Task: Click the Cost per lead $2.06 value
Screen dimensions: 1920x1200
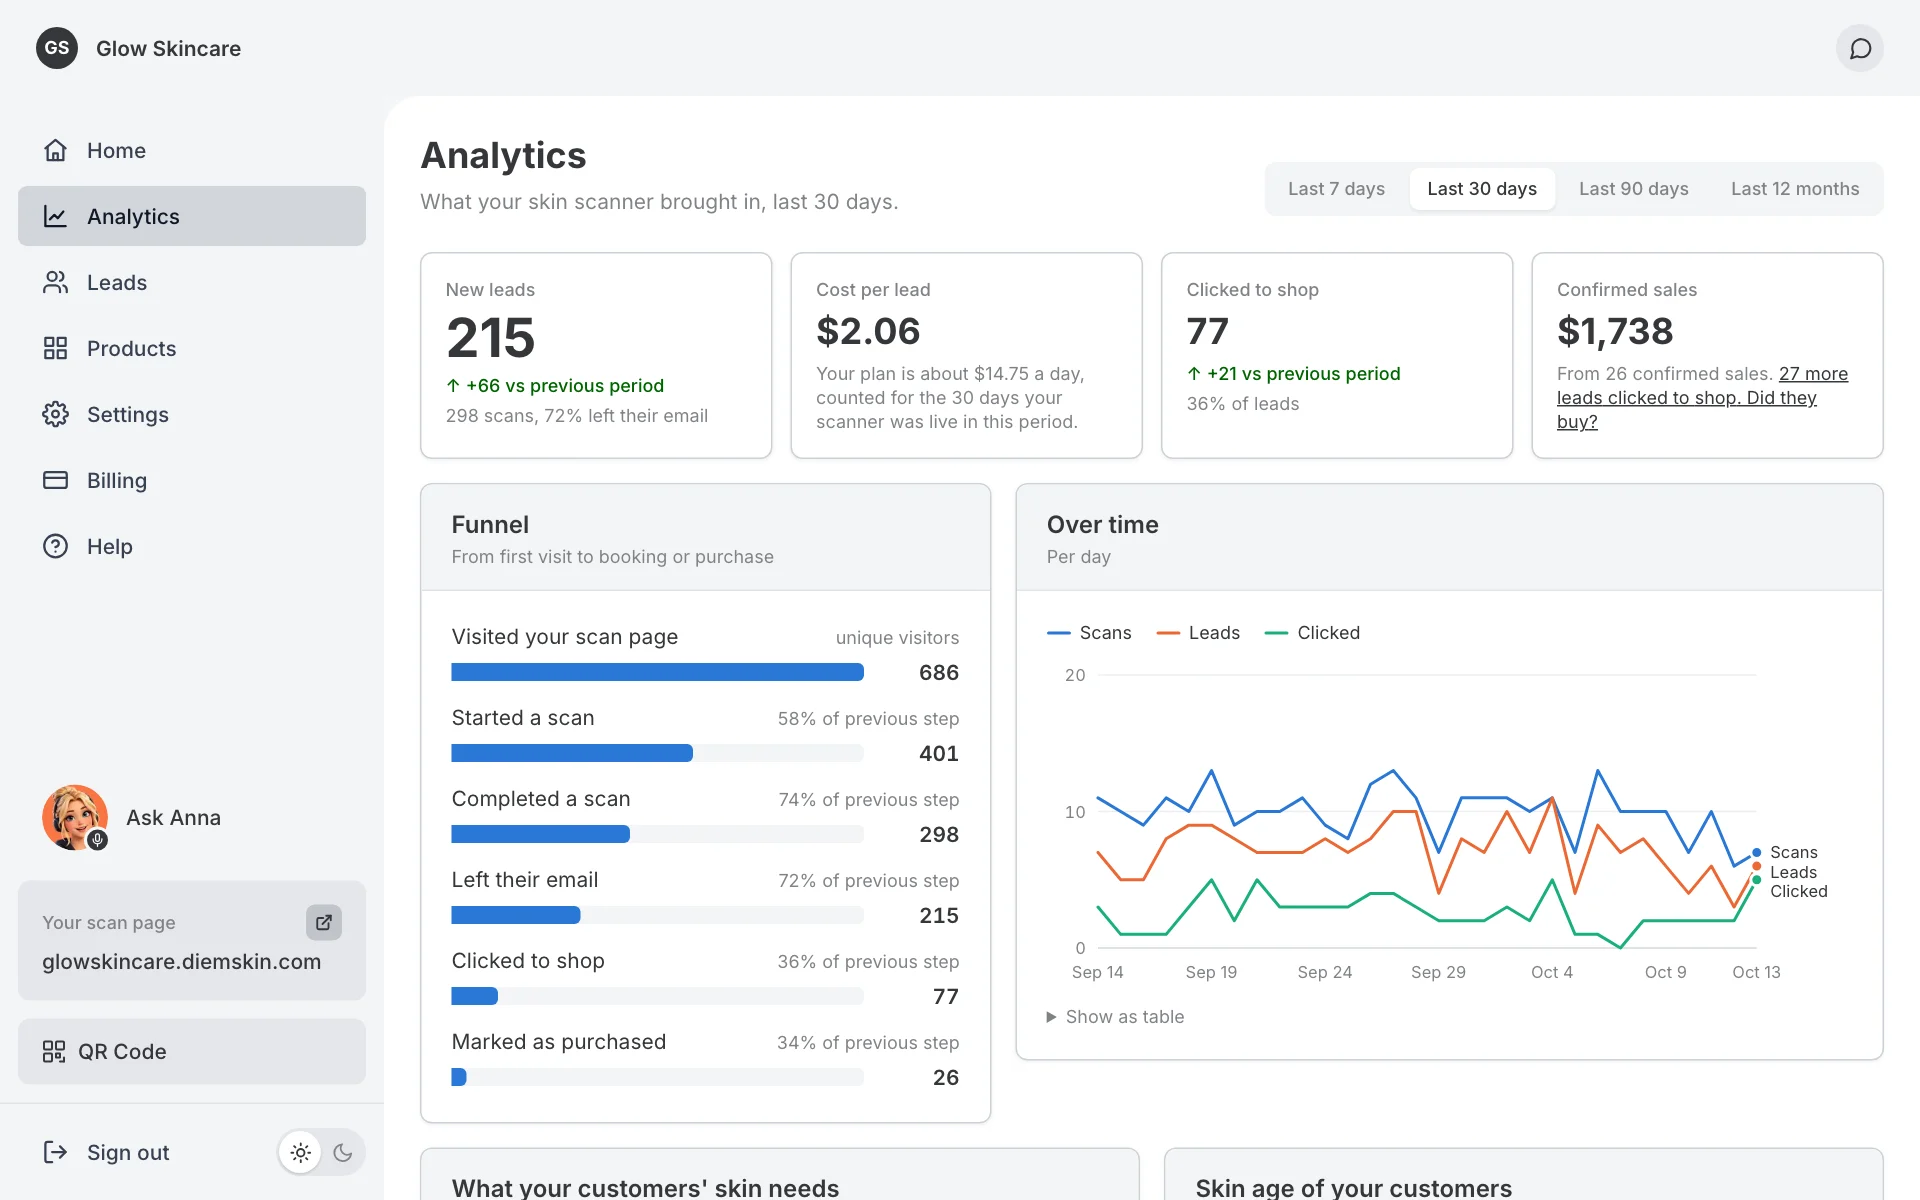Action: tap(868, 331)
